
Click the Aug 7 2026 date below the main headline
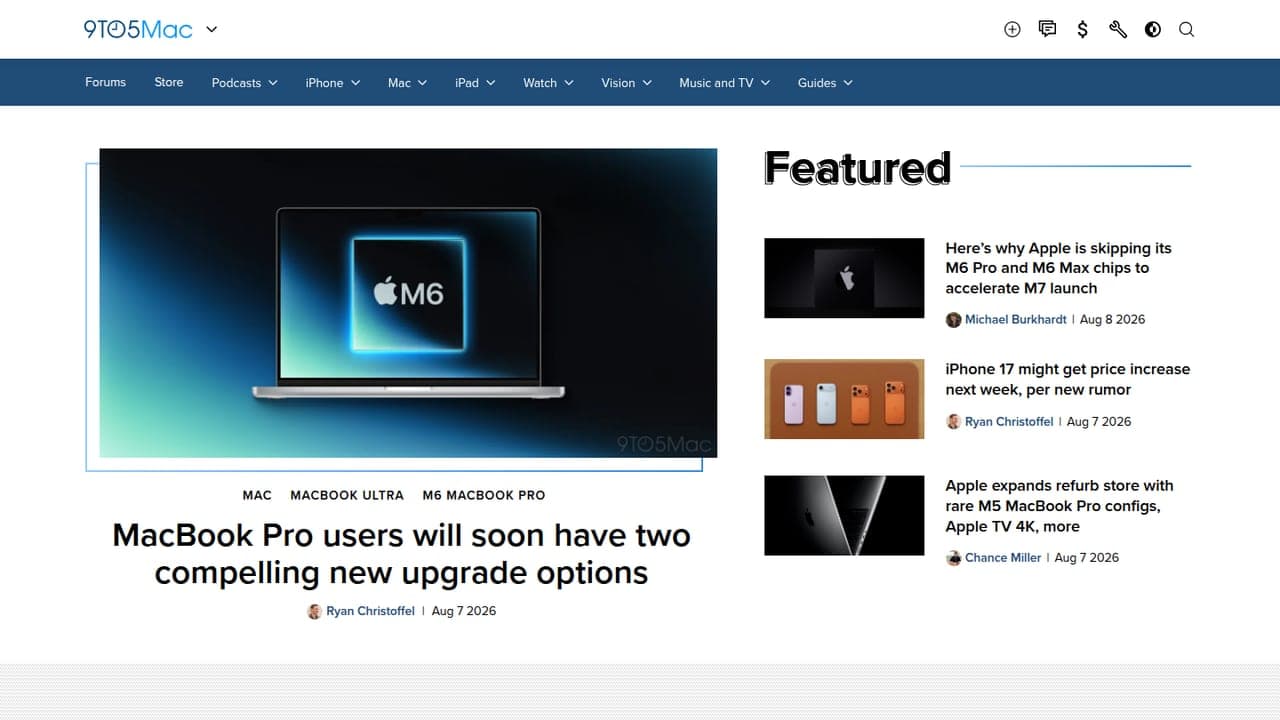point(464,611)
